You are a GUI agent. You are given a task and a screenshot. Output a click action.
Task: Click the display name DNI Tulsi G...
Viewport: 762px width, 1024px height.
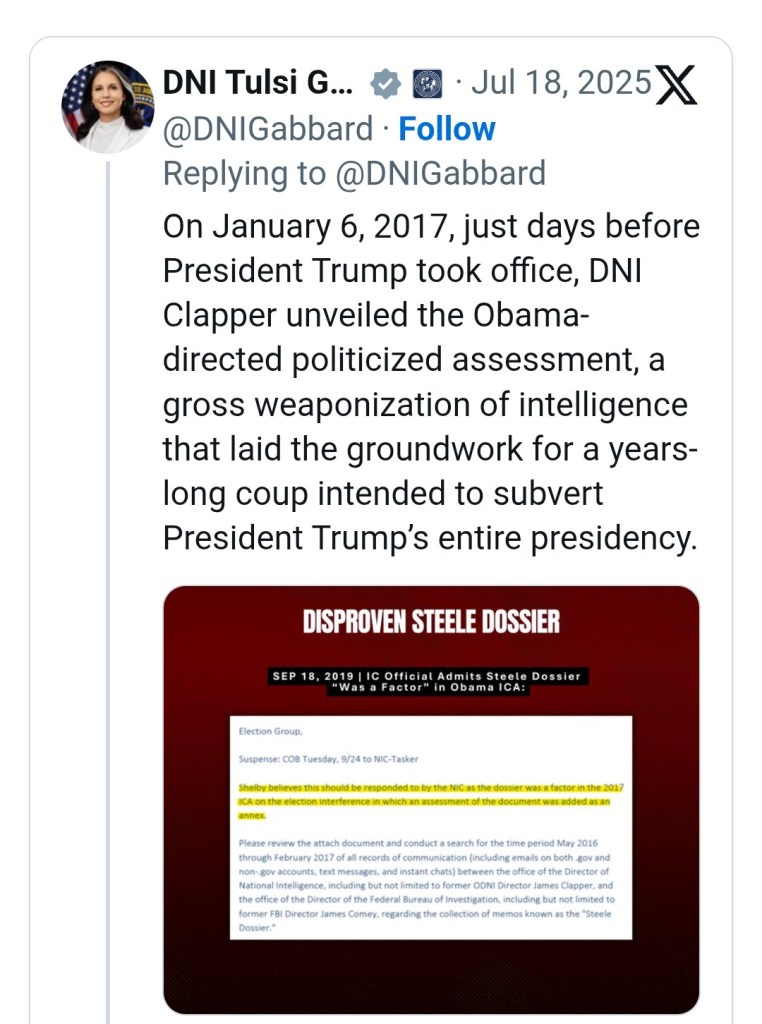point(257,83)
